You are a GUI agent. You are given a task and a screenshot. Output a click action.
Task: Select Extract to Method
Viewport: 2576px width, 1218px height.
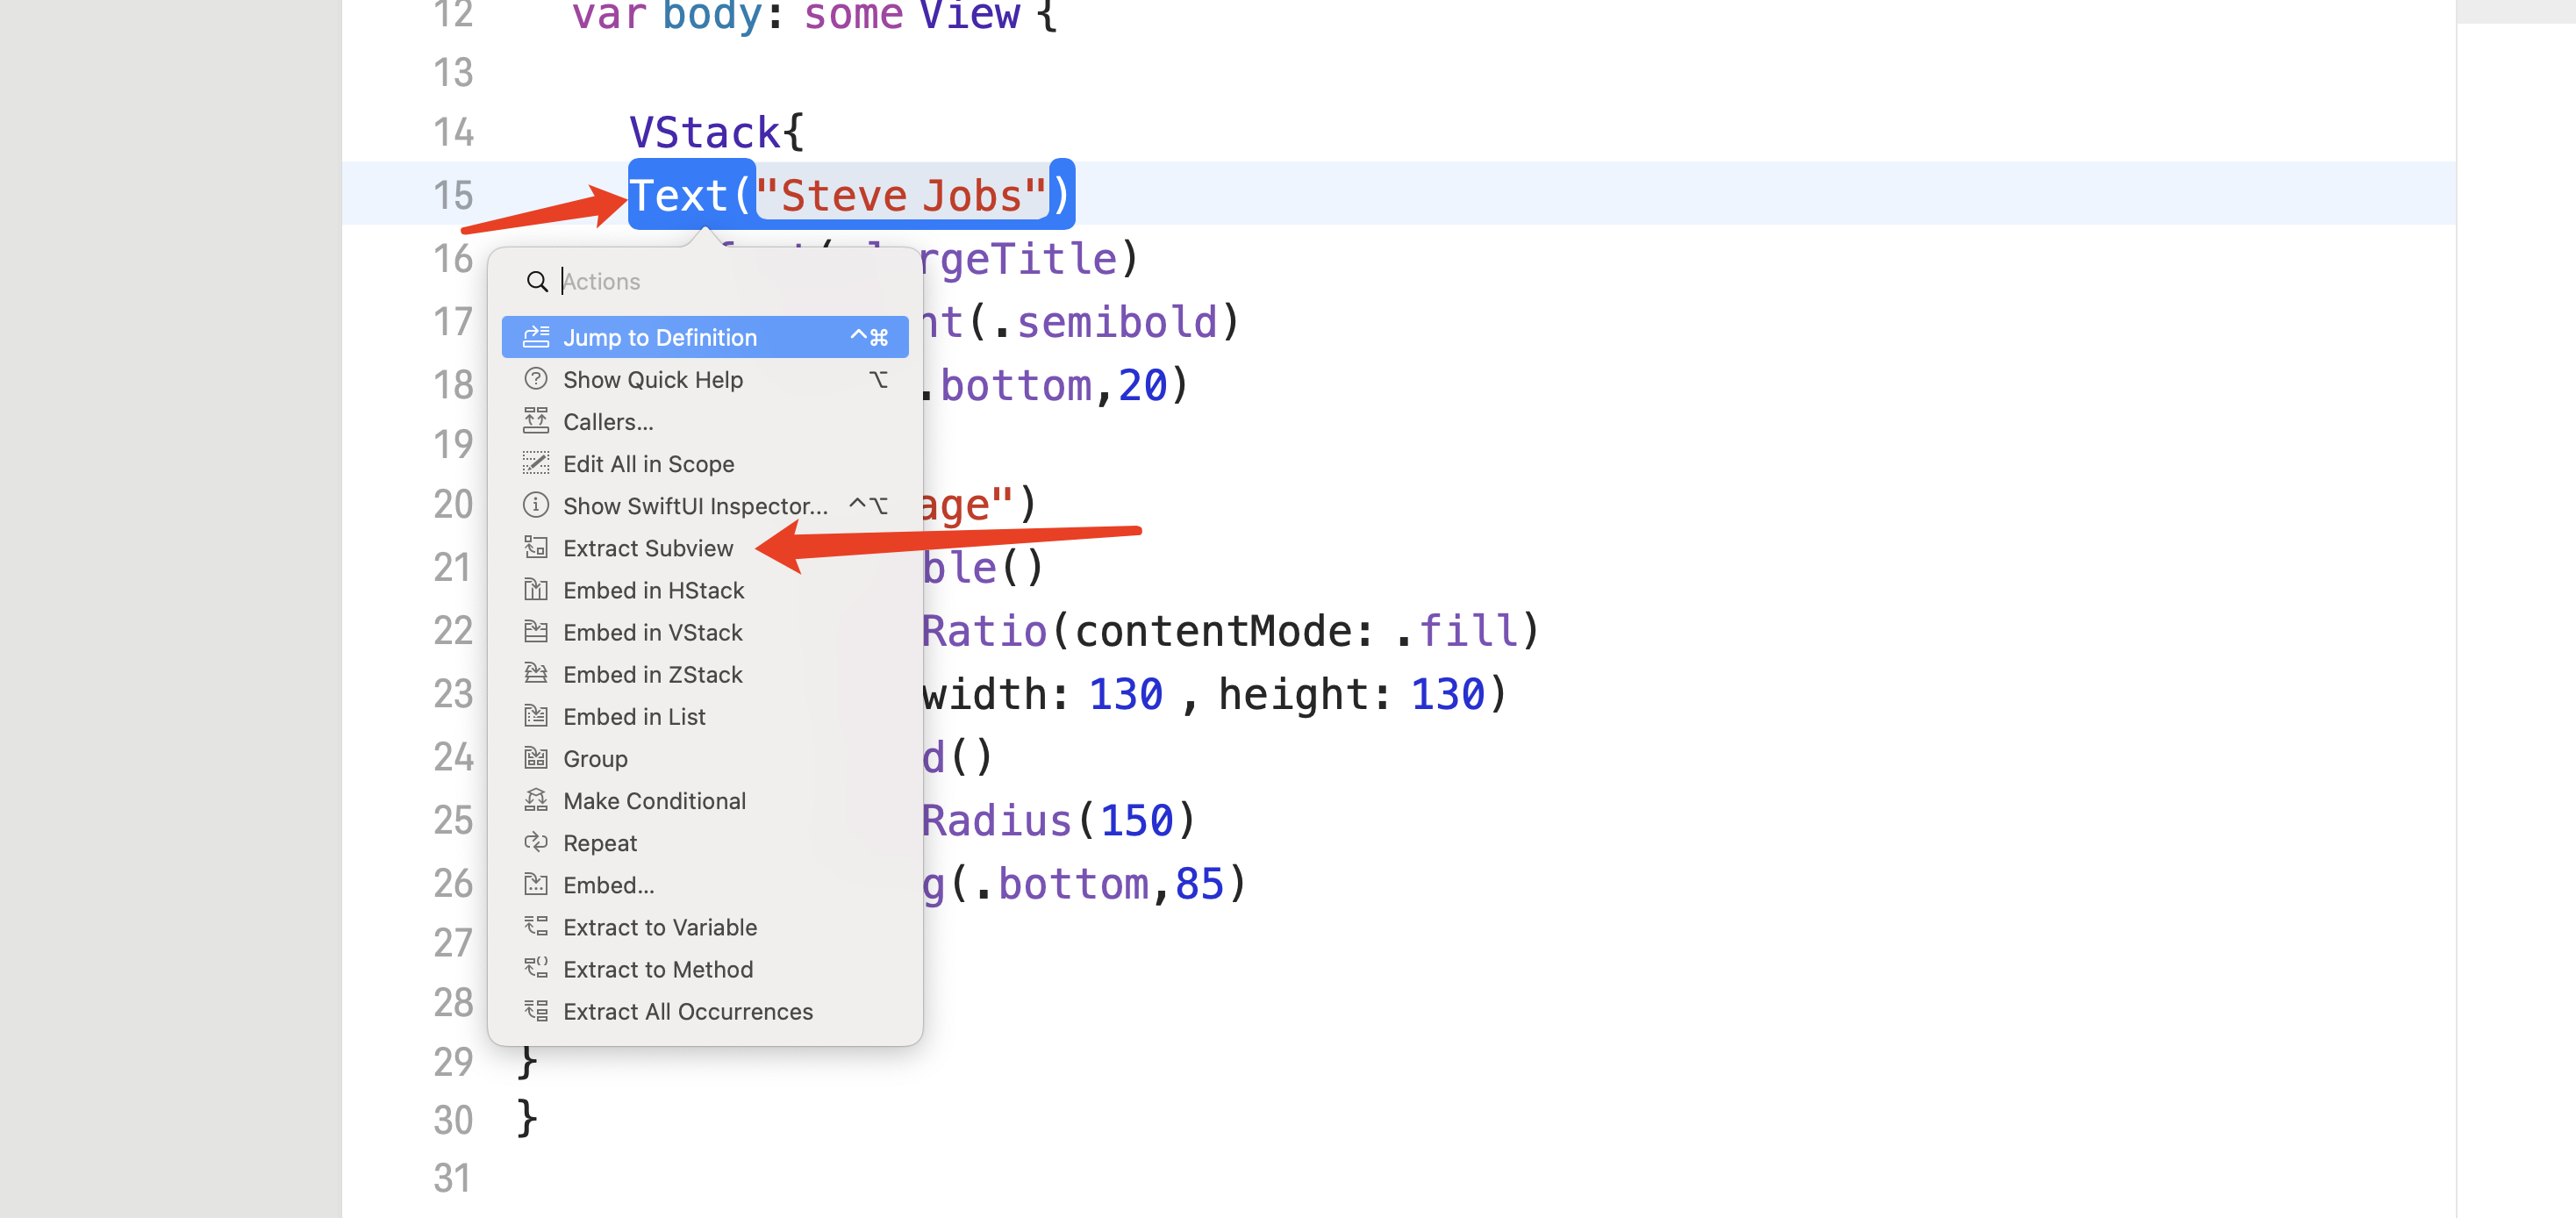click(x=657, y=969)
